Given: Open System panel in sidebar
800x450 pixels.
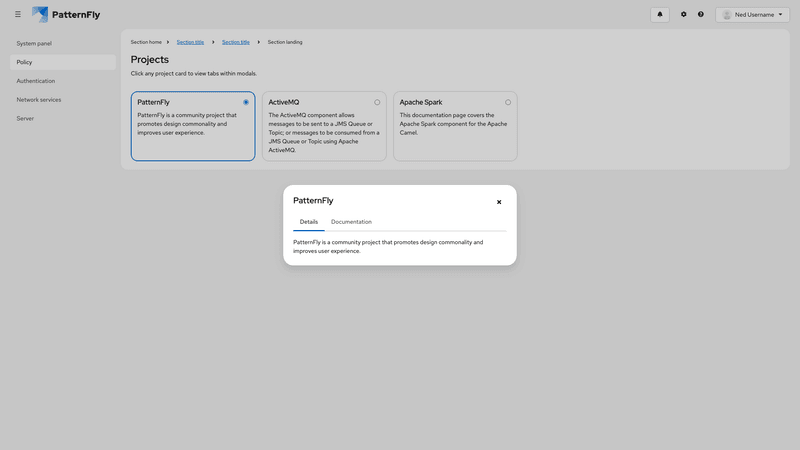Looking at the screenshot, I should (34, 43).
